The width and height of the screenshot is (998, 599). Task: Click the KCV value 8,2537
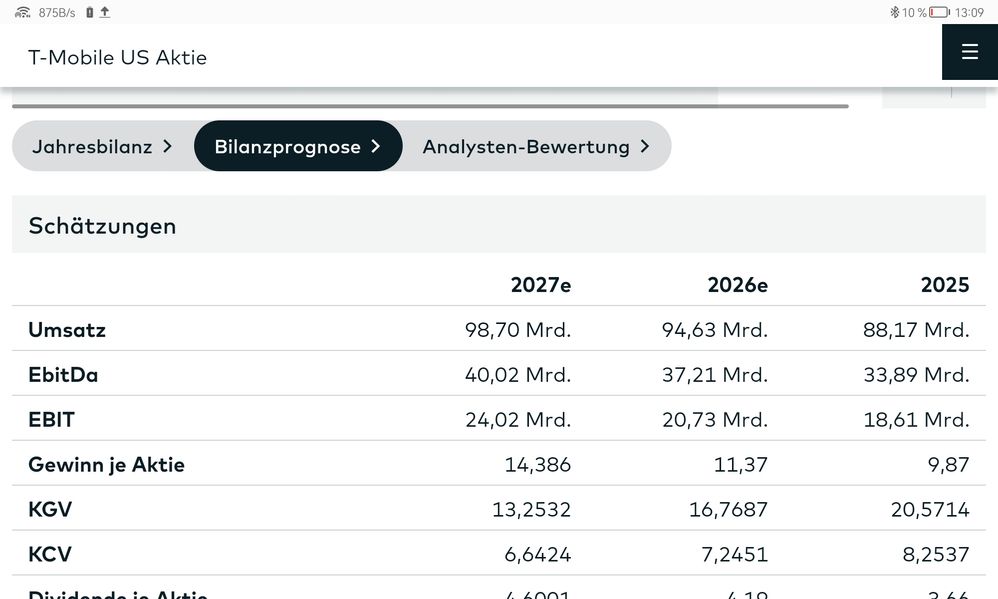click(x=936, y=554)
